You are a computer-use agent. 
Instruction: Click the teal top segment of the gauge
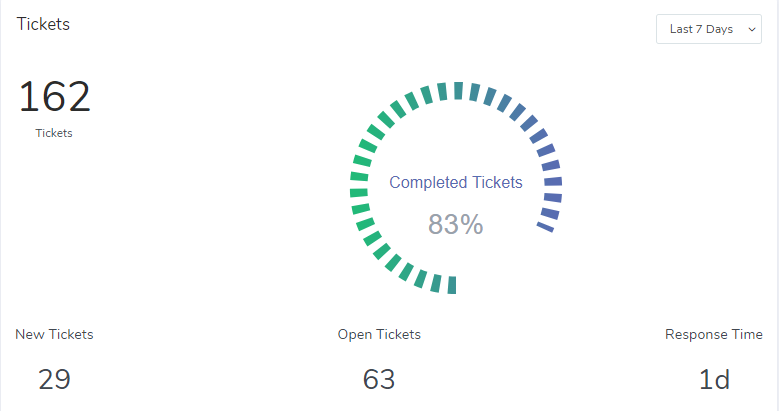click(457, 91)
